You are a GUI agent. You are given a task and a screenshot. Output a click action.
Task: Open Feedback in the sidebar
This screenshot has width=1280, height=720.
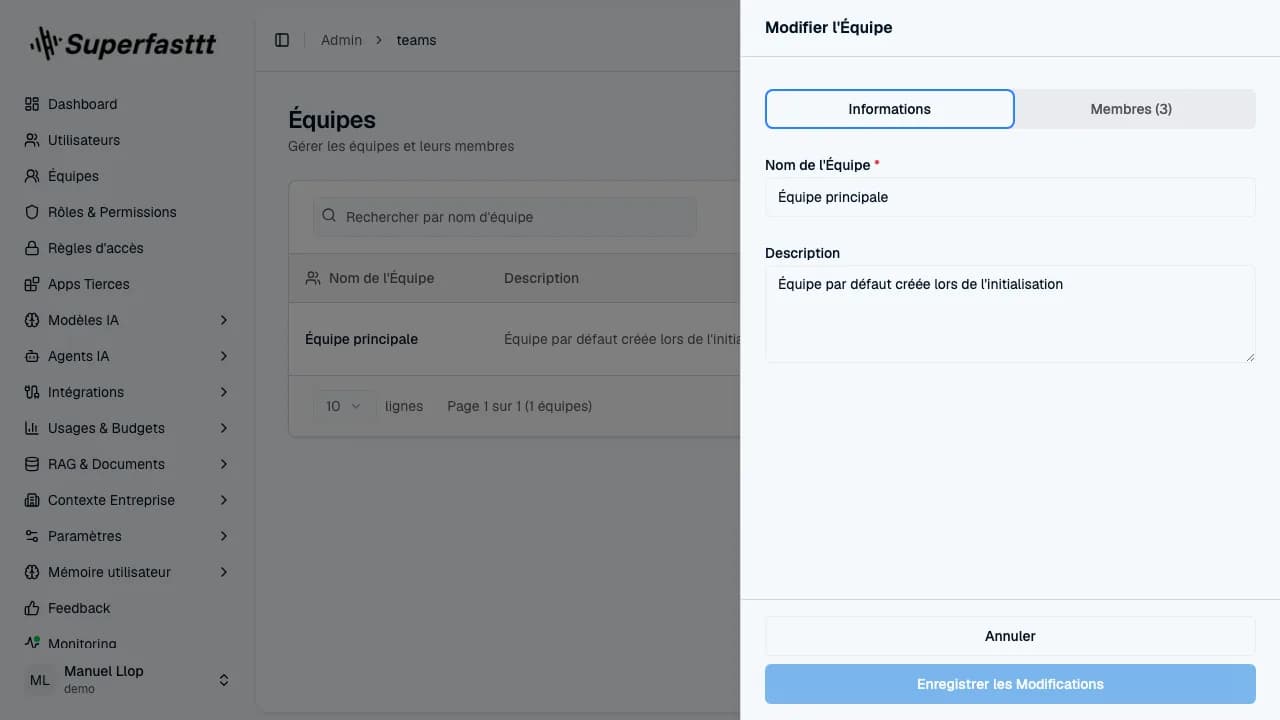tap(79, 608)
